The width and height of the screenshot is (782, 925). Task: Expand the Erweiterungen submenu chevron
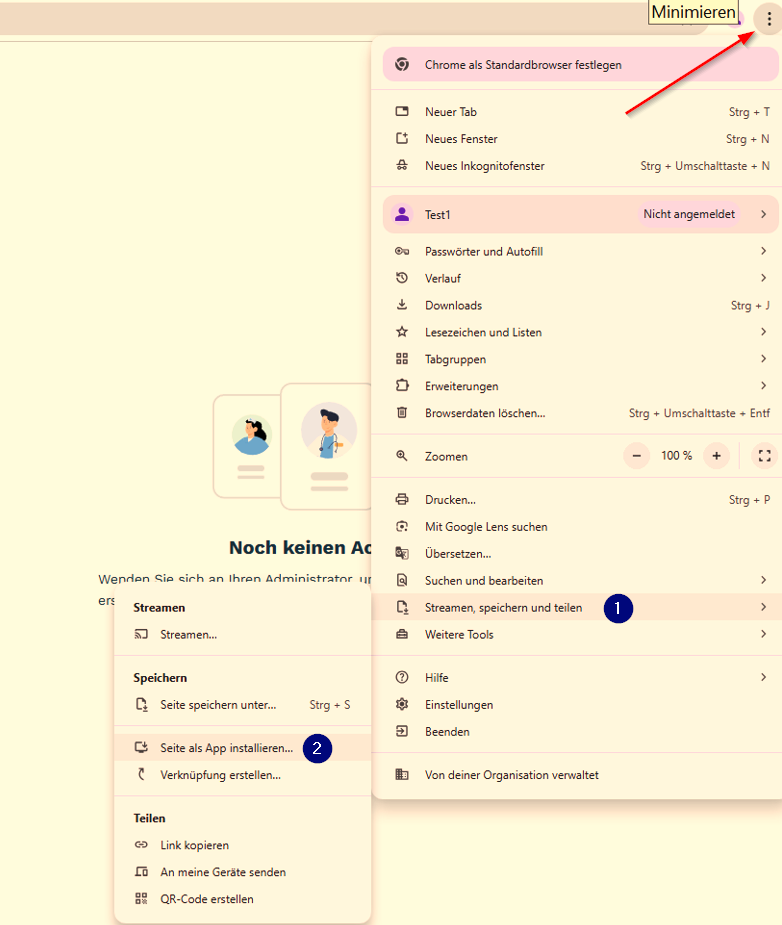764,386
